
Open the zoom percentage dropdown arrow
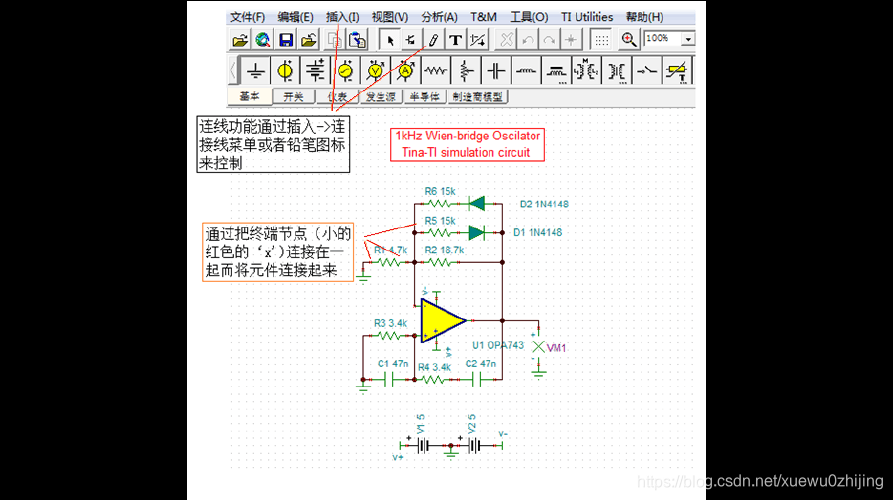688,39
